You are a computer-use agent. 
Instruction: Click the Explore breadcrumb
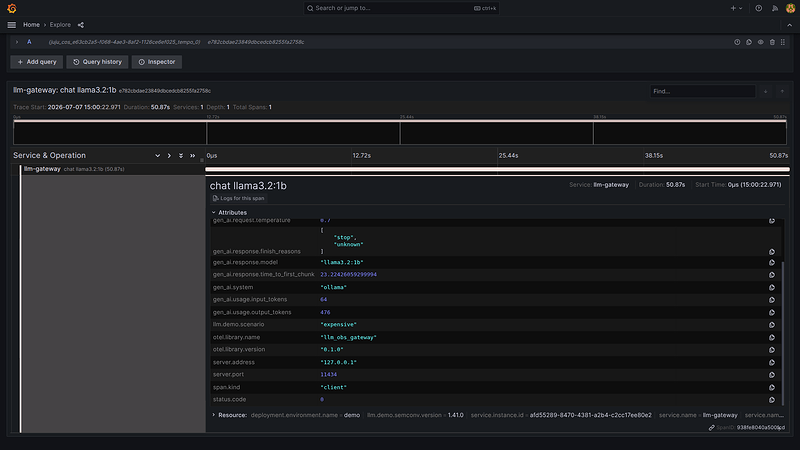click(x=60, y=24)
